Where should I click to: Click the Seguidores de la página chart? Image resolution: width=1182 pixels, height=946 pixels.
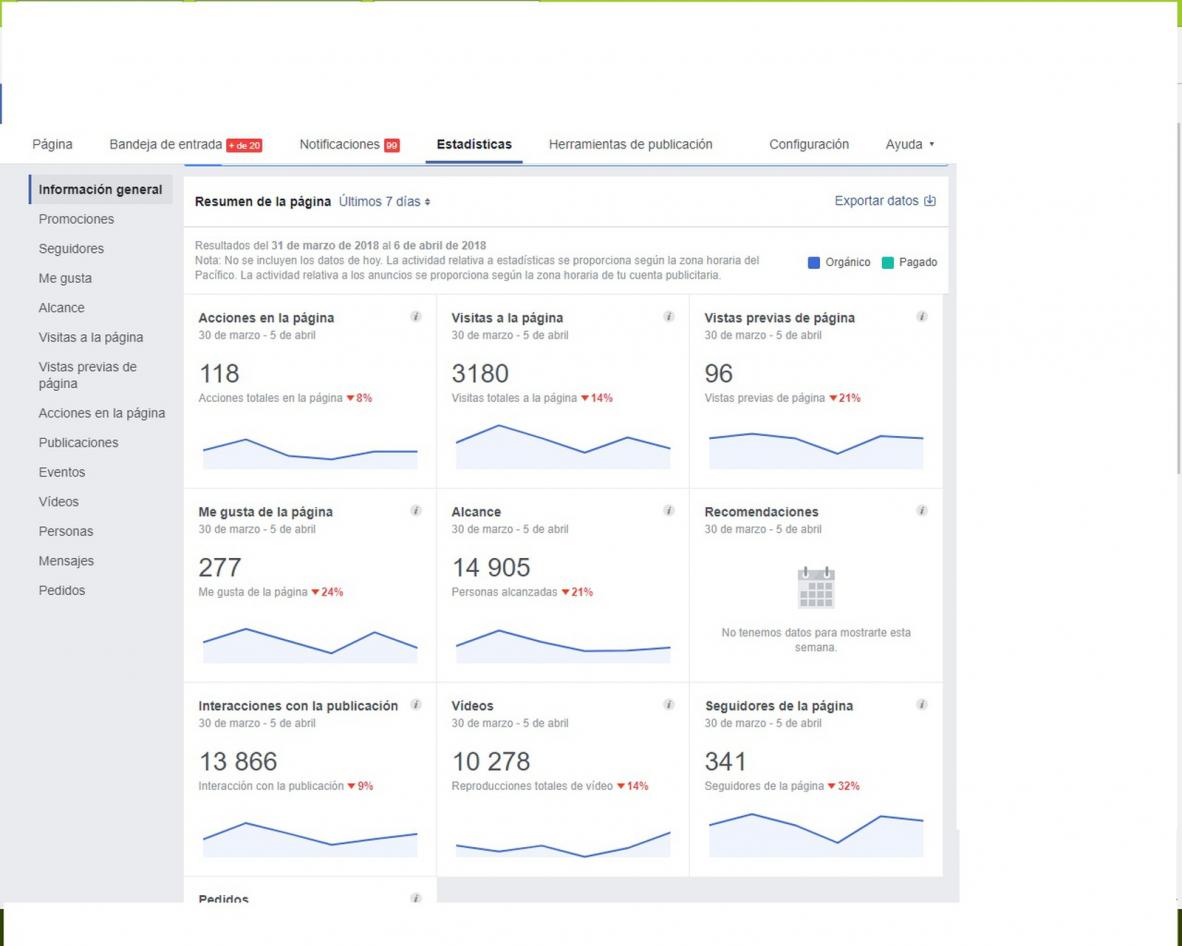[x=816, y=835]
